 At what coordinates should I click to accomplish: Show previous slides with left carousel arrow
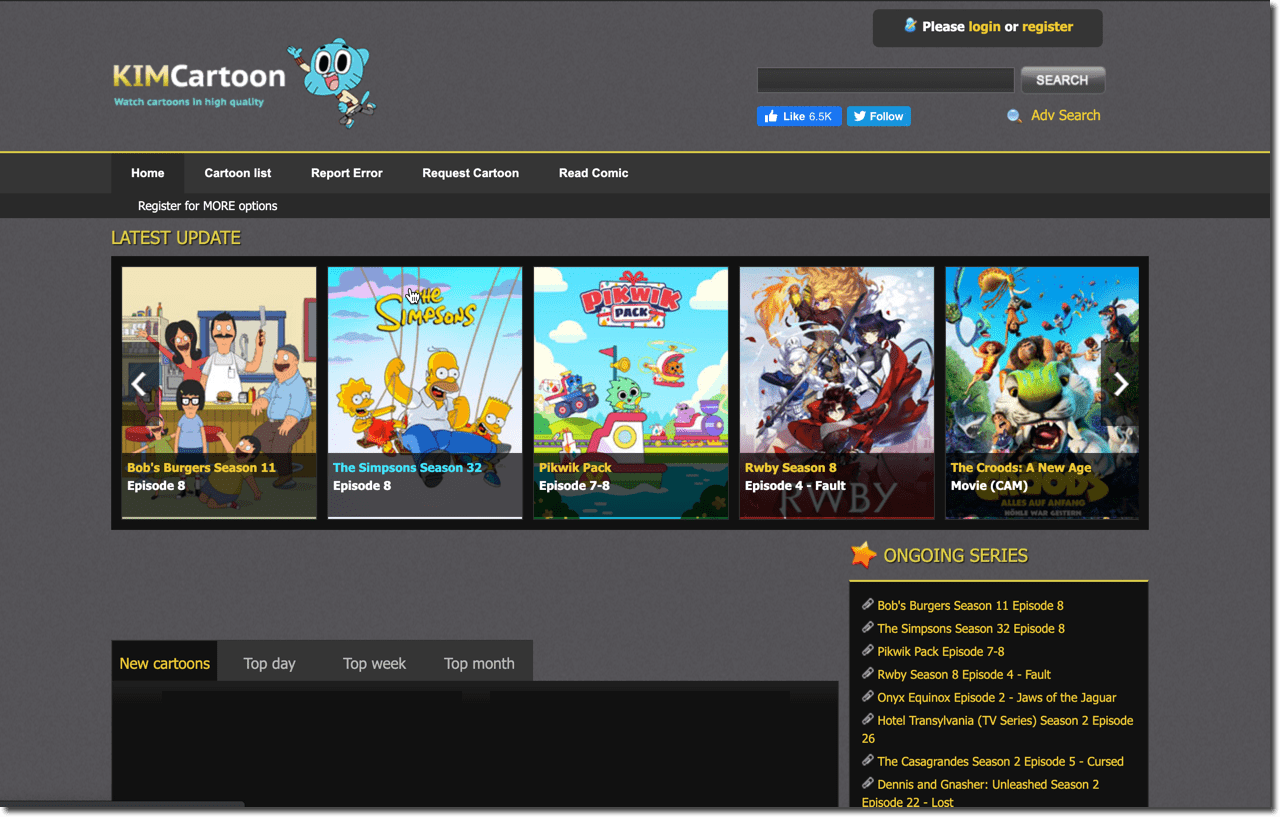point(139,384)
